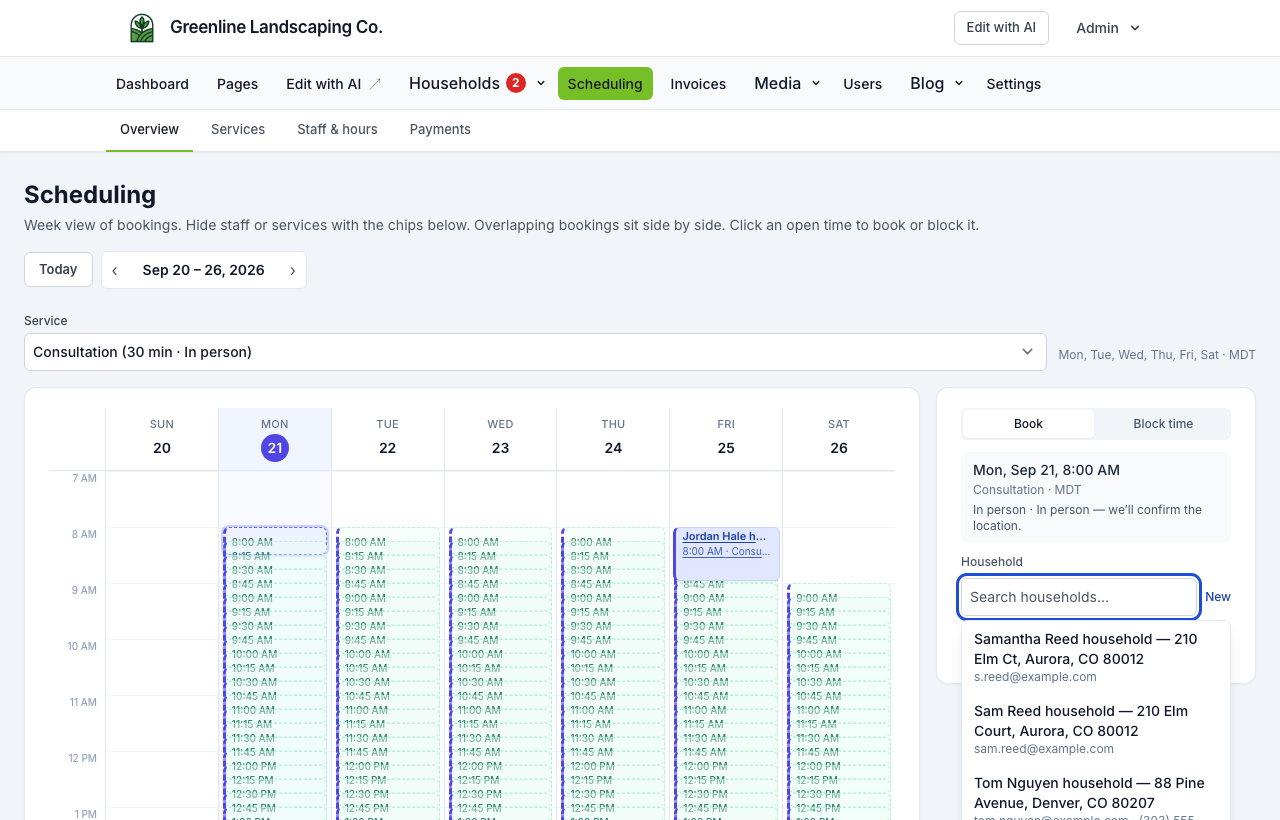The height and width of the screenshot is (820, 1280).
Task: Go to the next week arrow
Action: 292,270
